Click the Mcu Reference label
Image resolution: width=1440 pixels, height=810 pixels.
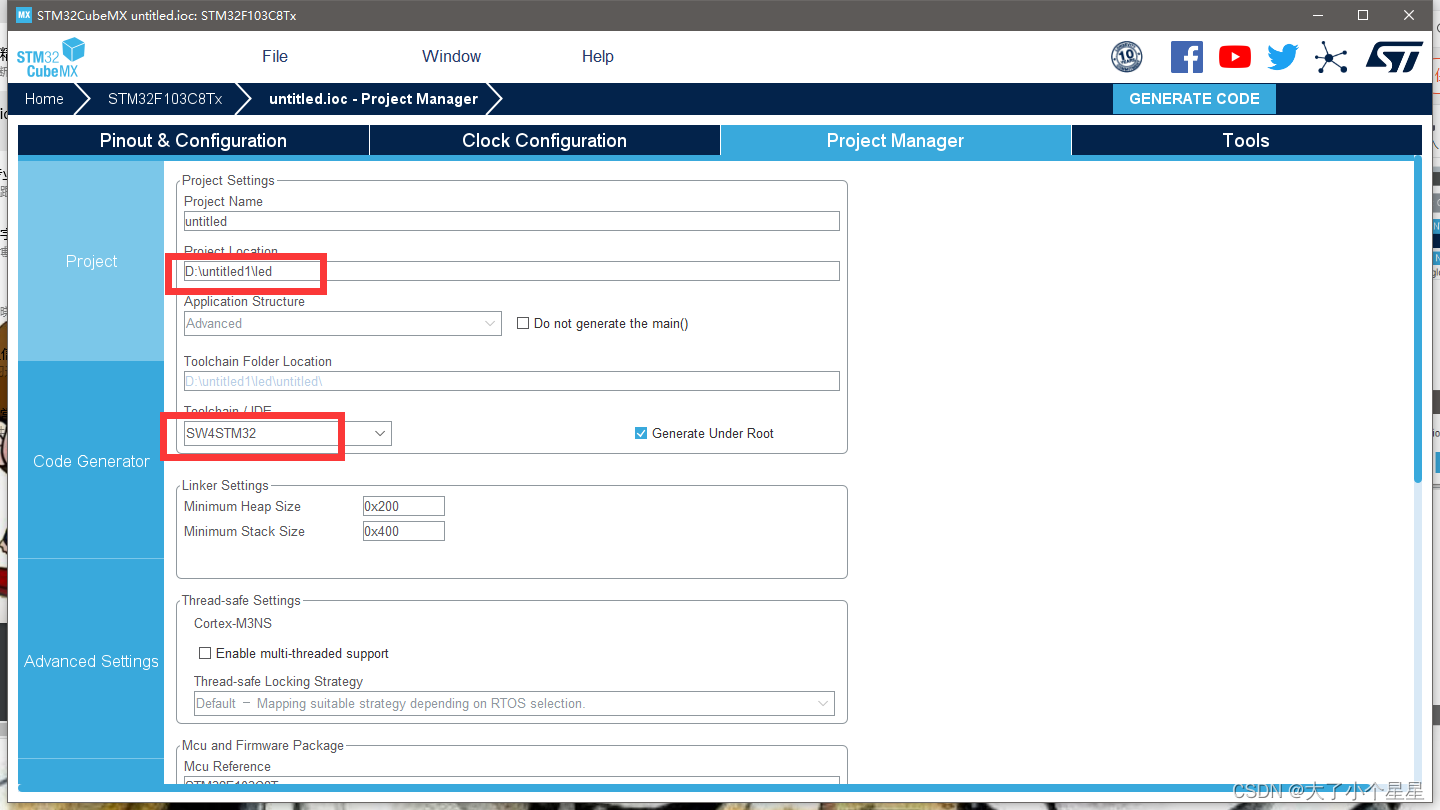pyautogui.click(x=227, y=766)
